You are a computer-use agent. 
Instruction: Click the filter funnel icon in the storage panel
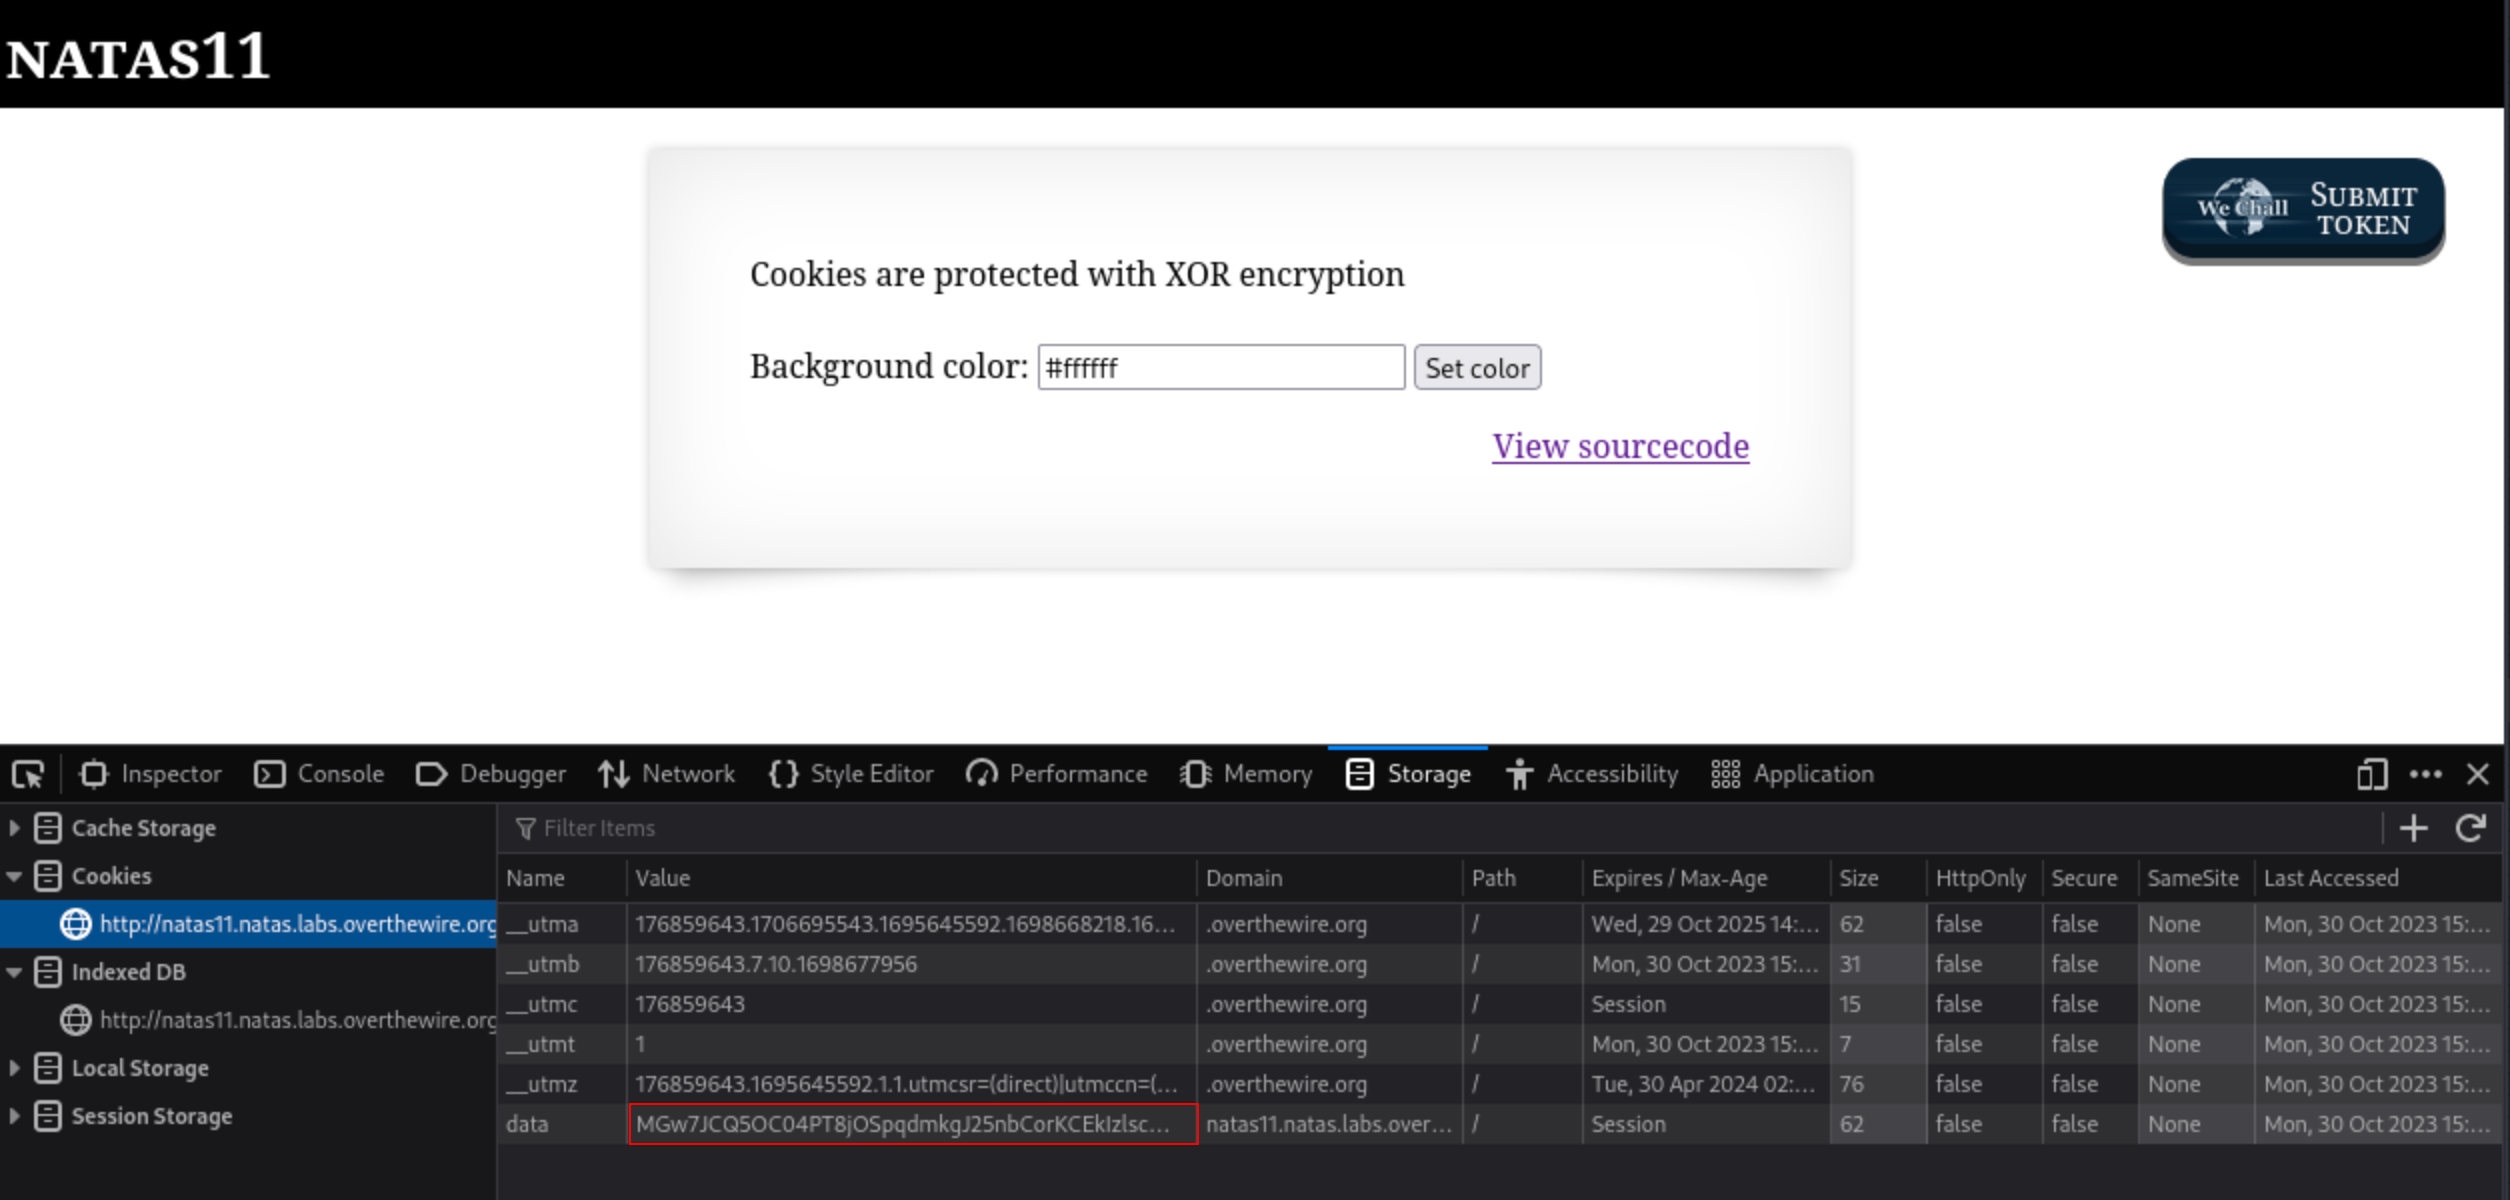(x=525, y=828)
